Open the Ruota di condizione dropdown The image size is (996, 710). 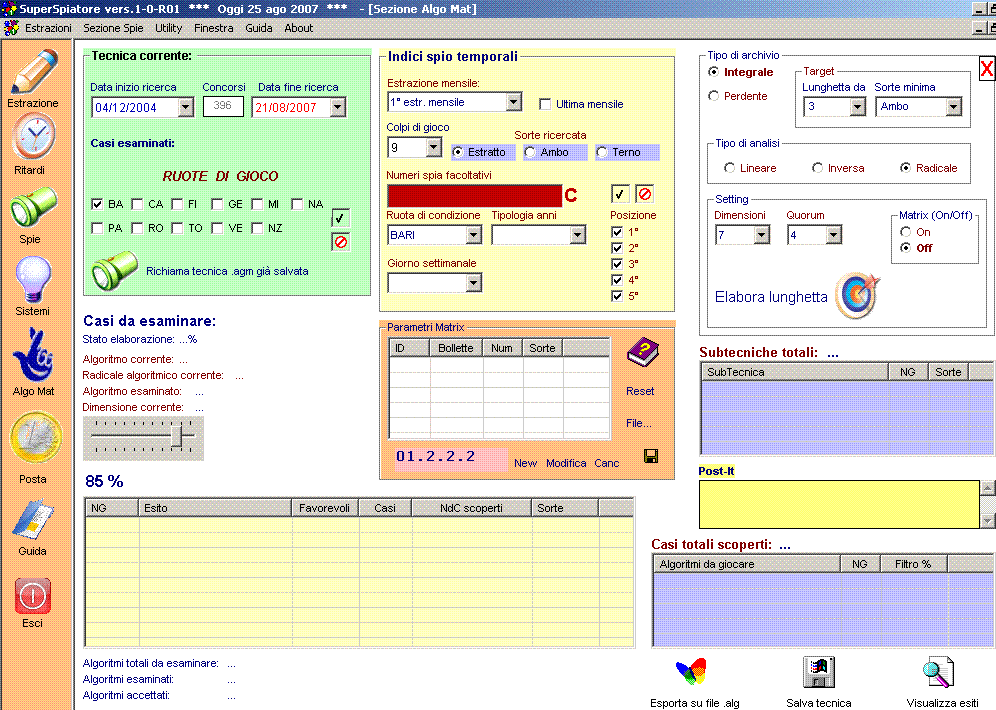tap(473, 235)
